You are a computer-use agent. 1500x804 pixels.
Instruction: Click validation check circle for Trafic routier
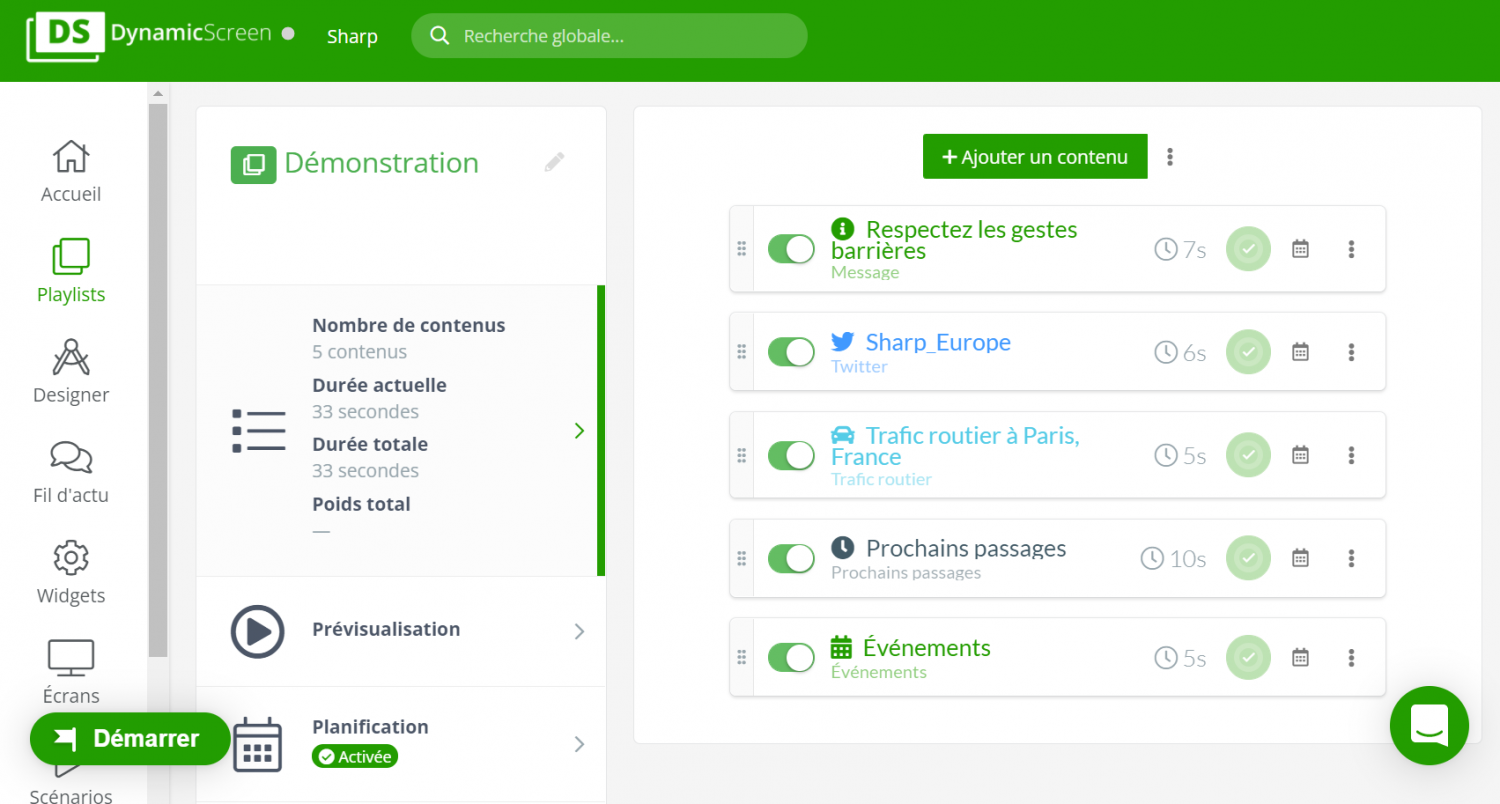[1248, 455]
